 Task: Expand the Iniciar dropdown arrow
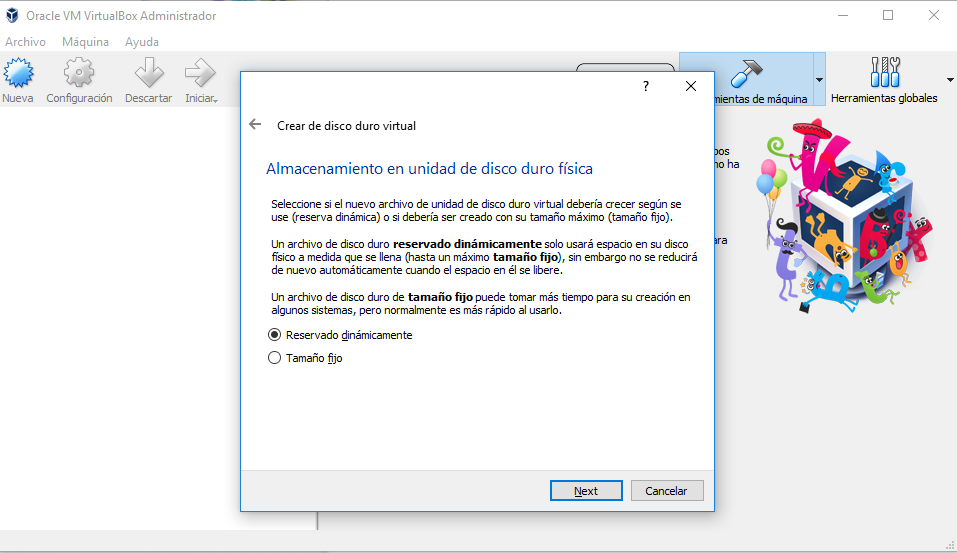tap(216, 99)
